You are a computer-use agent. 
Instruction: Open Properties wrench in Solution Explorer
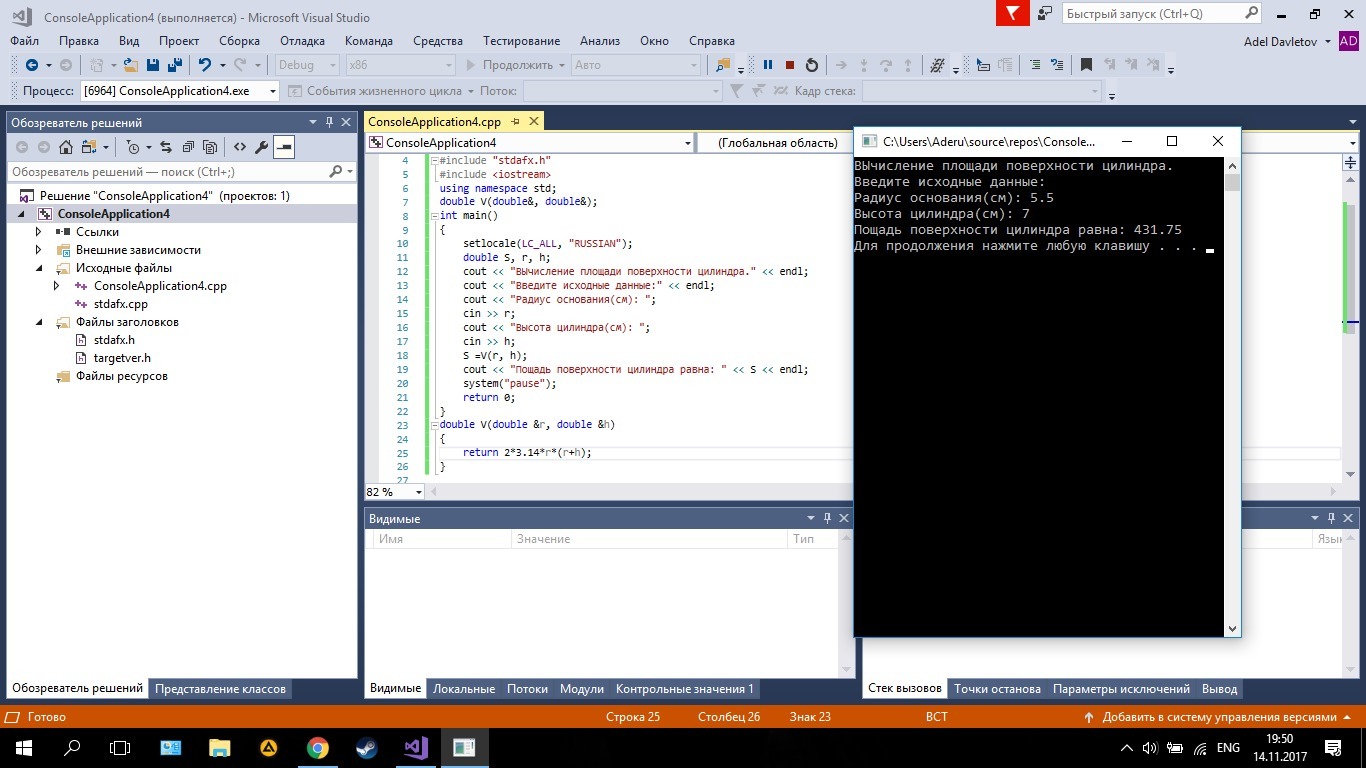click(x=262, y=147)
